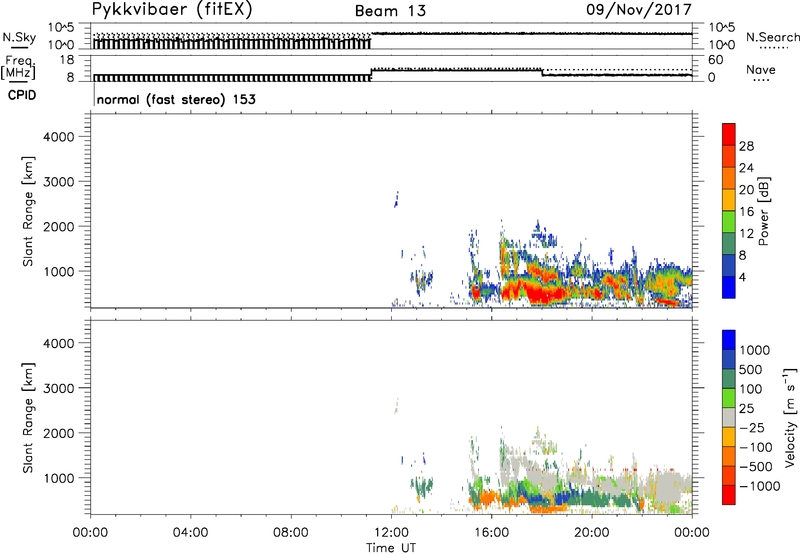
Task: Click the Power [dB] color bar label
Action: 763,211
